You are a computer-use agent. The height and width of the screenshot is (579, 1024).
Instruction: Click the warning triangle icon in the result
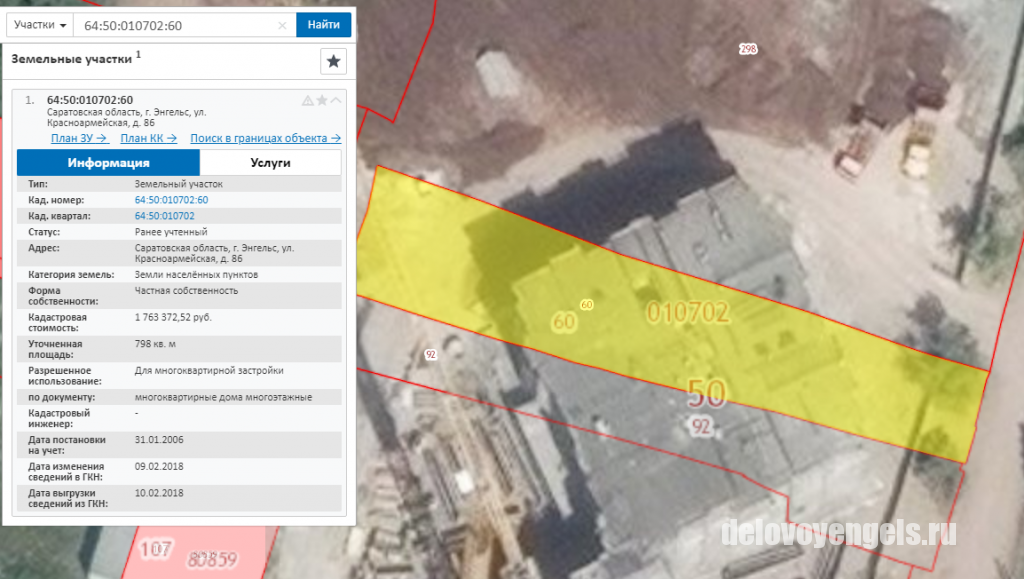tap(308, 101)
